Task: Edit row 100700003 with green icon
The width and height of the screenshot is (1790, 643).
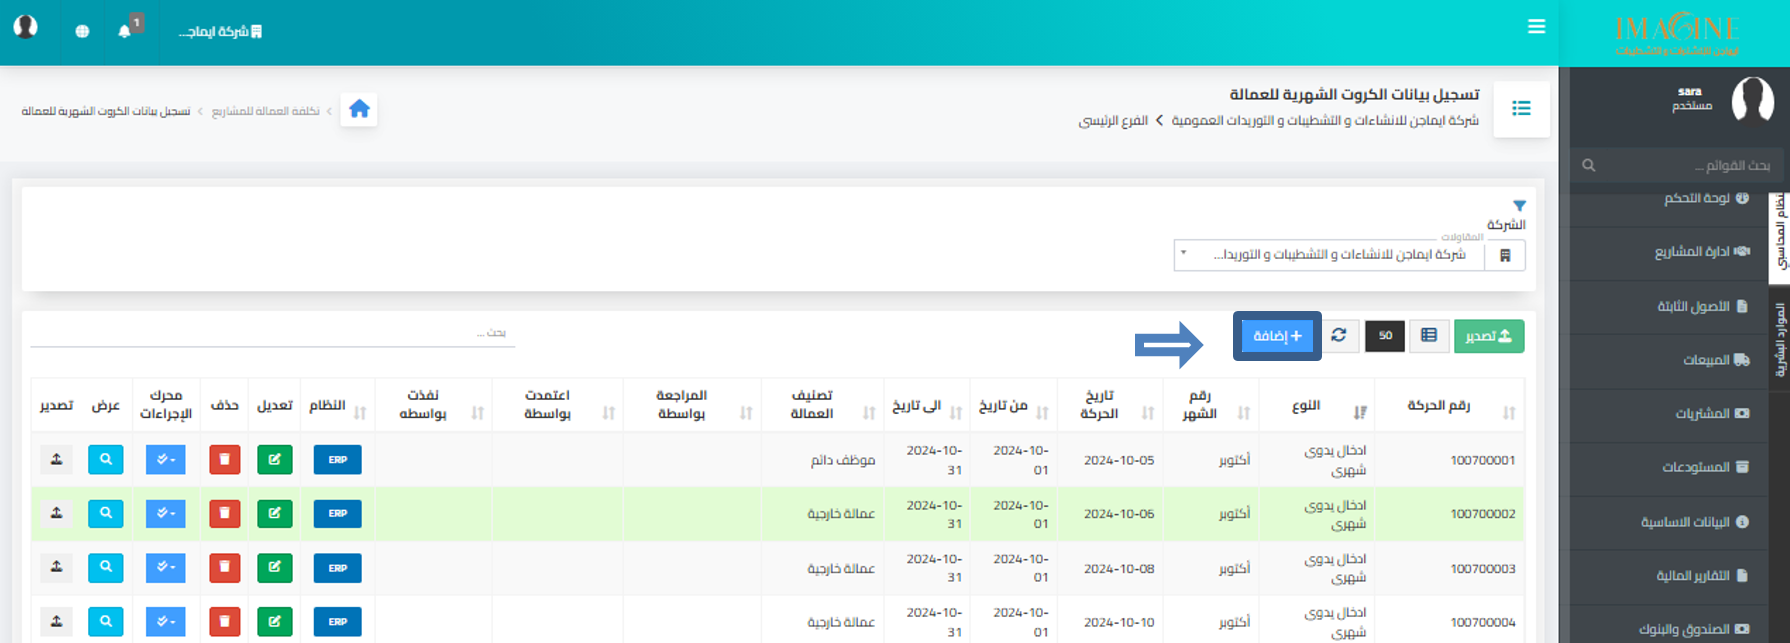Action: point(275,568)
